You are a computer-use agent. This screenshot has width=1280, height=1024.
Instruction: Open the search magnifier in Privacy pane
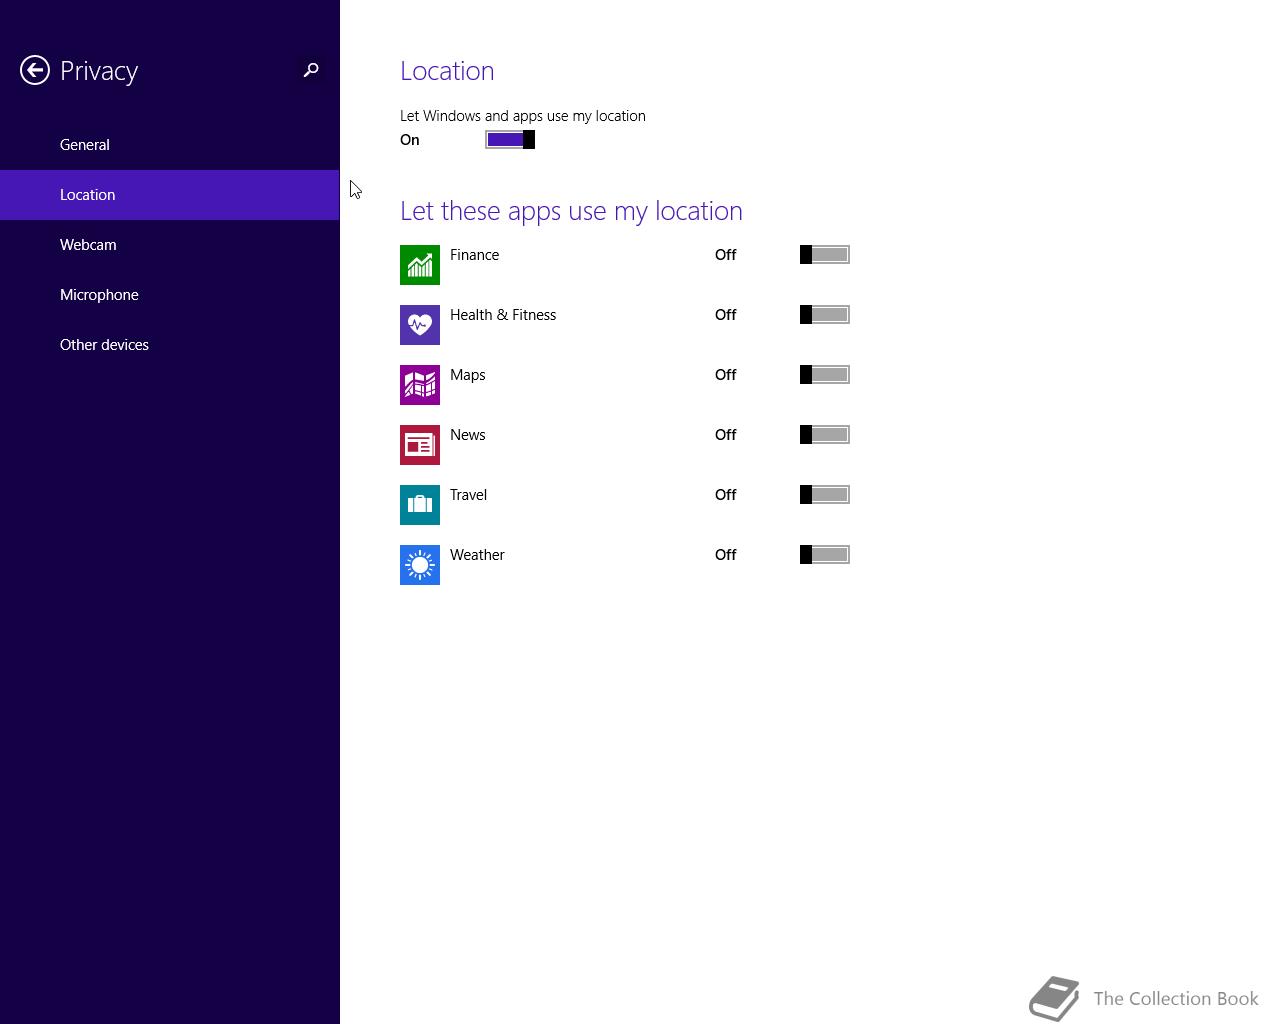311,70
